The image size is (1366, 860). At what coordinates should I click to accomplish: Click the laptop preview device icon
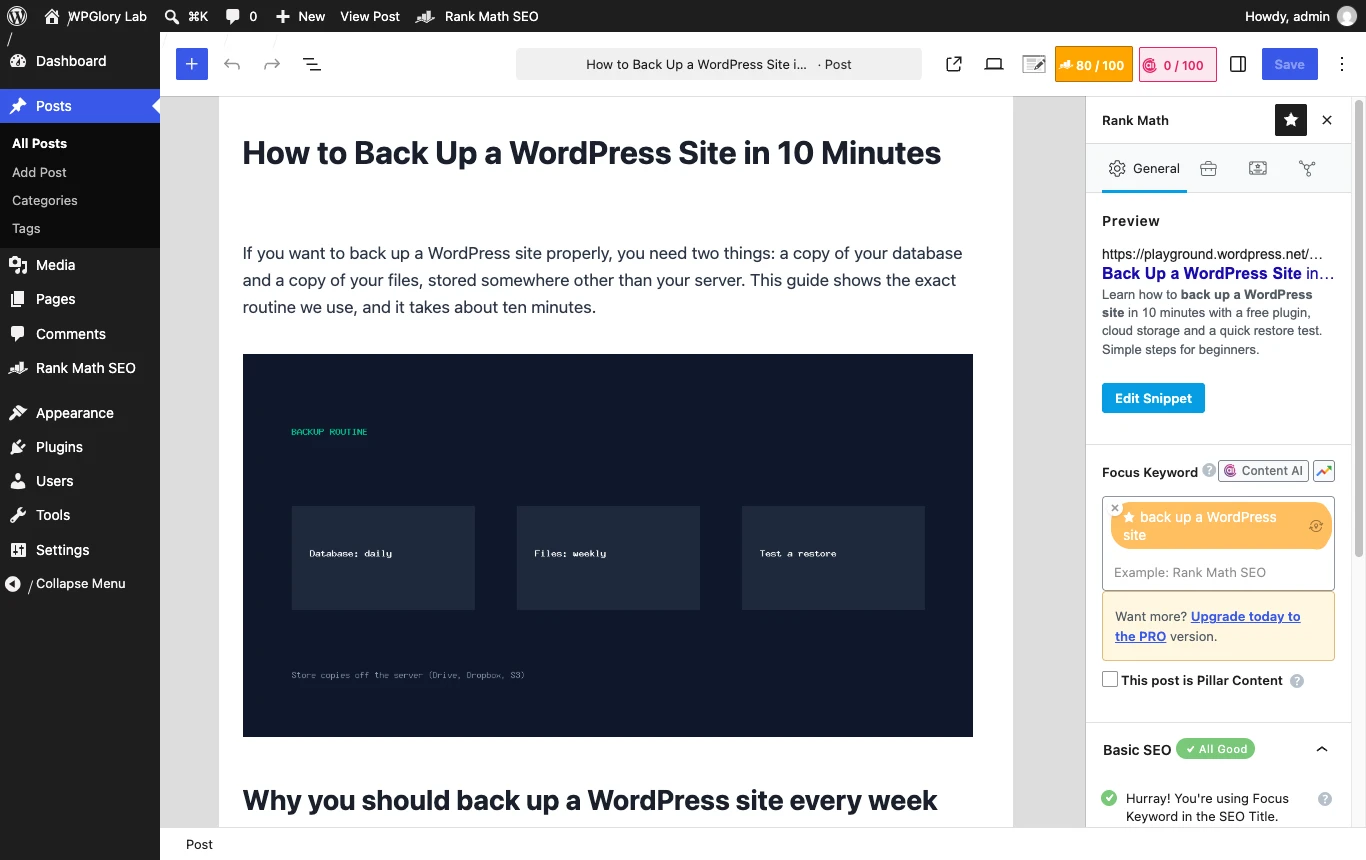(x=994, y=64)
